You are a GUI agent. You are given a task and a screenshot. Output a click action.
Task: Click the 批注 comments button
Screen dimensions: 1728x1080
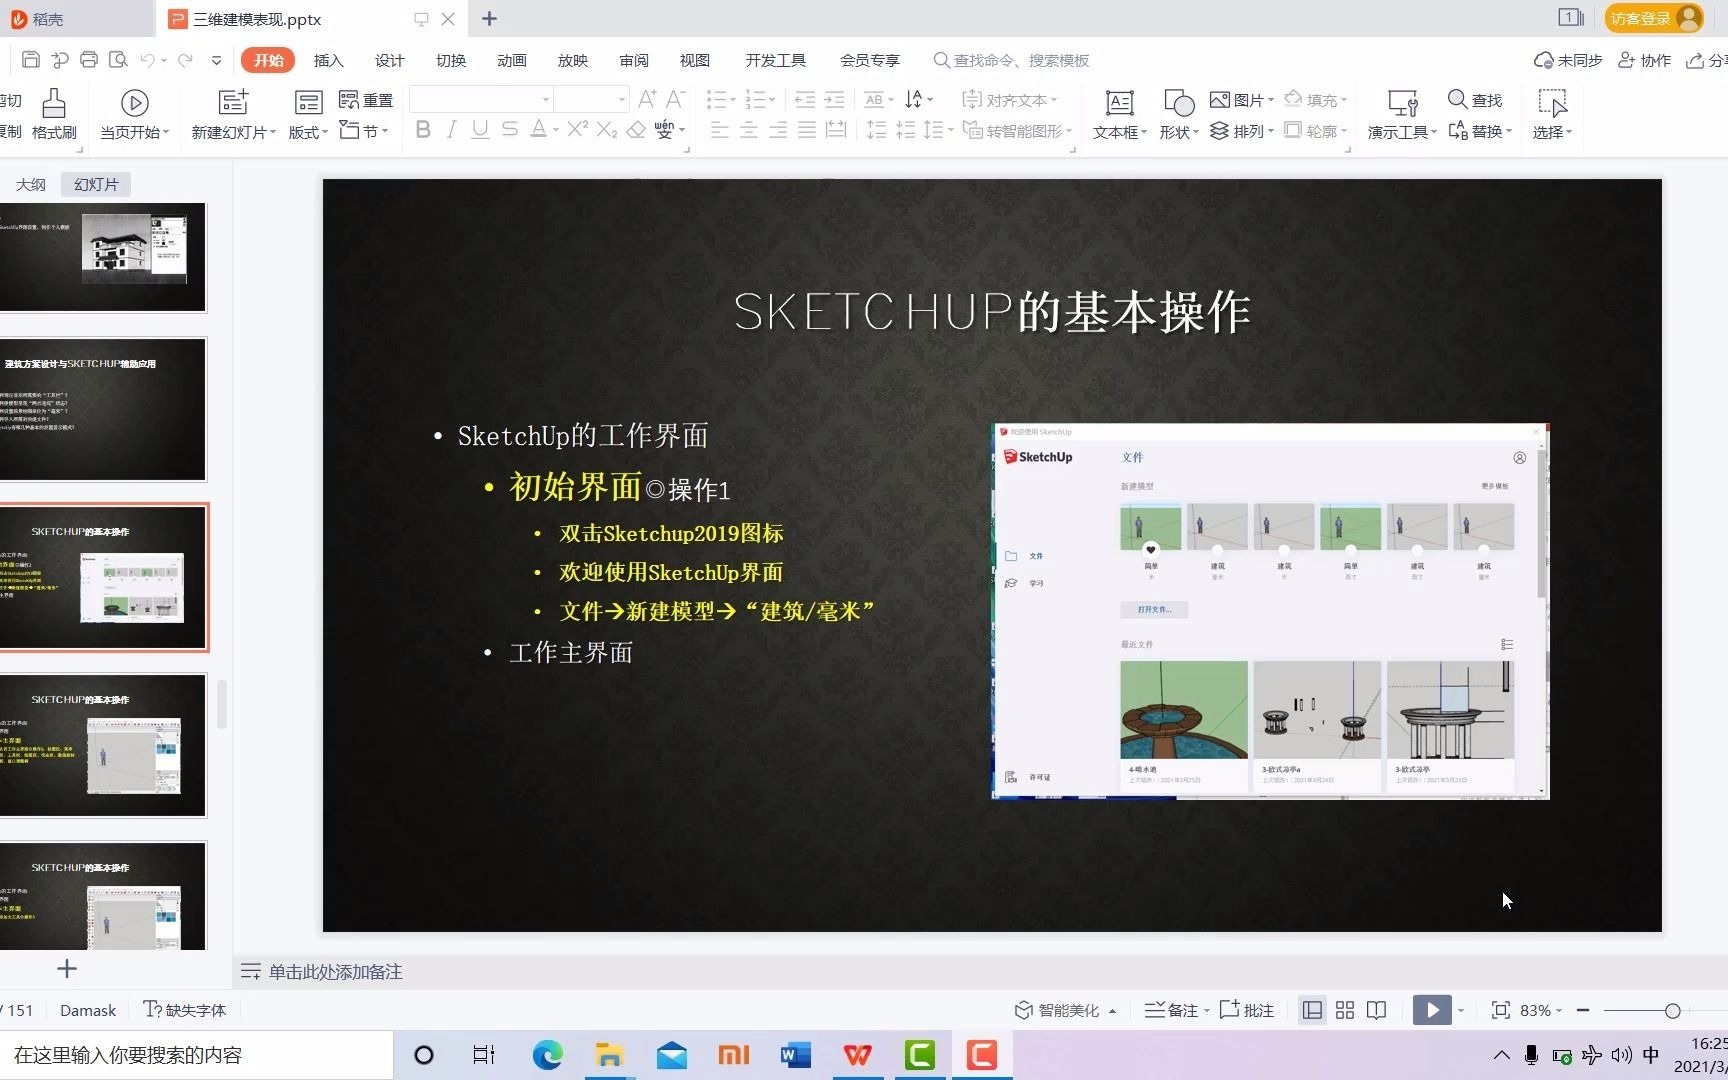click(1247, 1010)
